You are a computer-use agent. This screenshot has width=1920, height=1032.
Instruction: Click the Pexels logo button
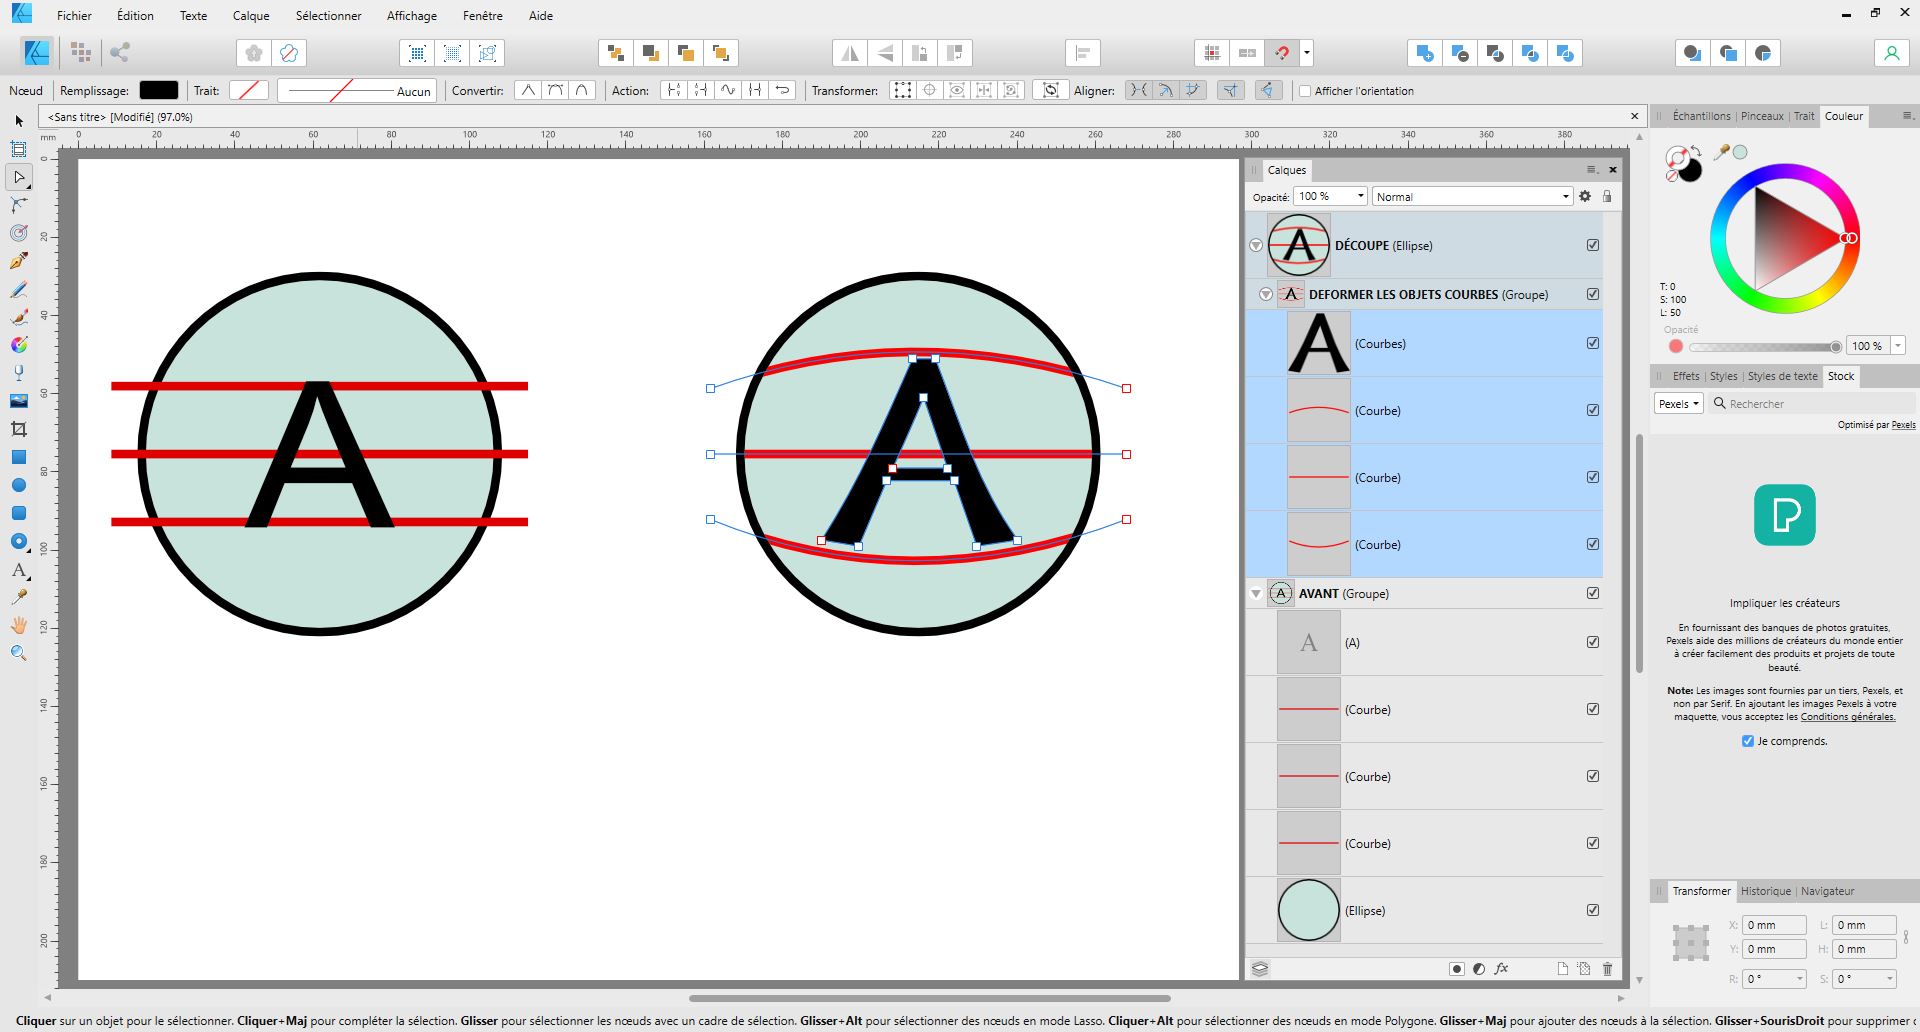point(1785,515)
